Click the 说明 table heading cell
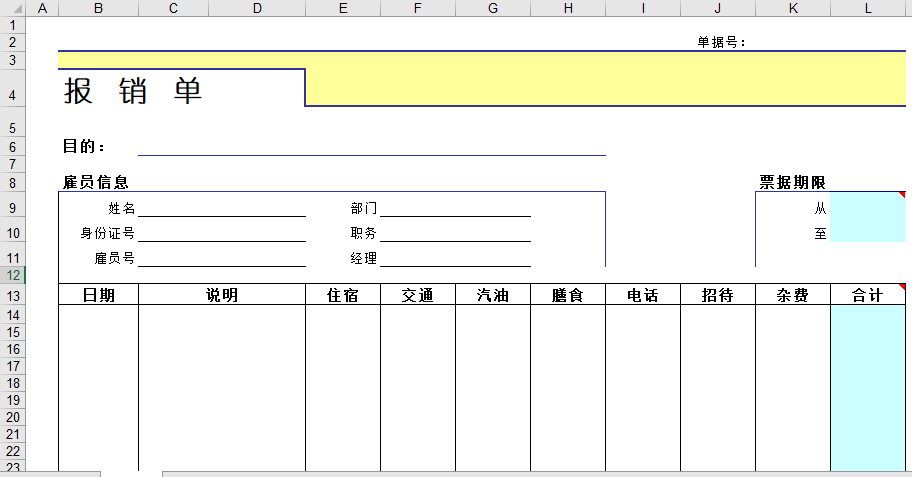Screen dimensions: 912x477 [221, 295]
